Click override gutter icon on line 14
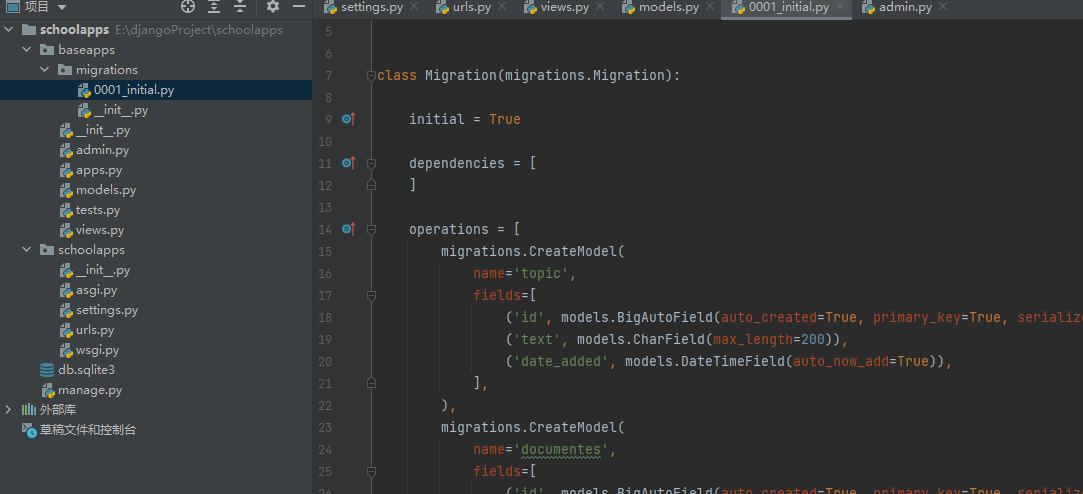 [x=349, y=229]
